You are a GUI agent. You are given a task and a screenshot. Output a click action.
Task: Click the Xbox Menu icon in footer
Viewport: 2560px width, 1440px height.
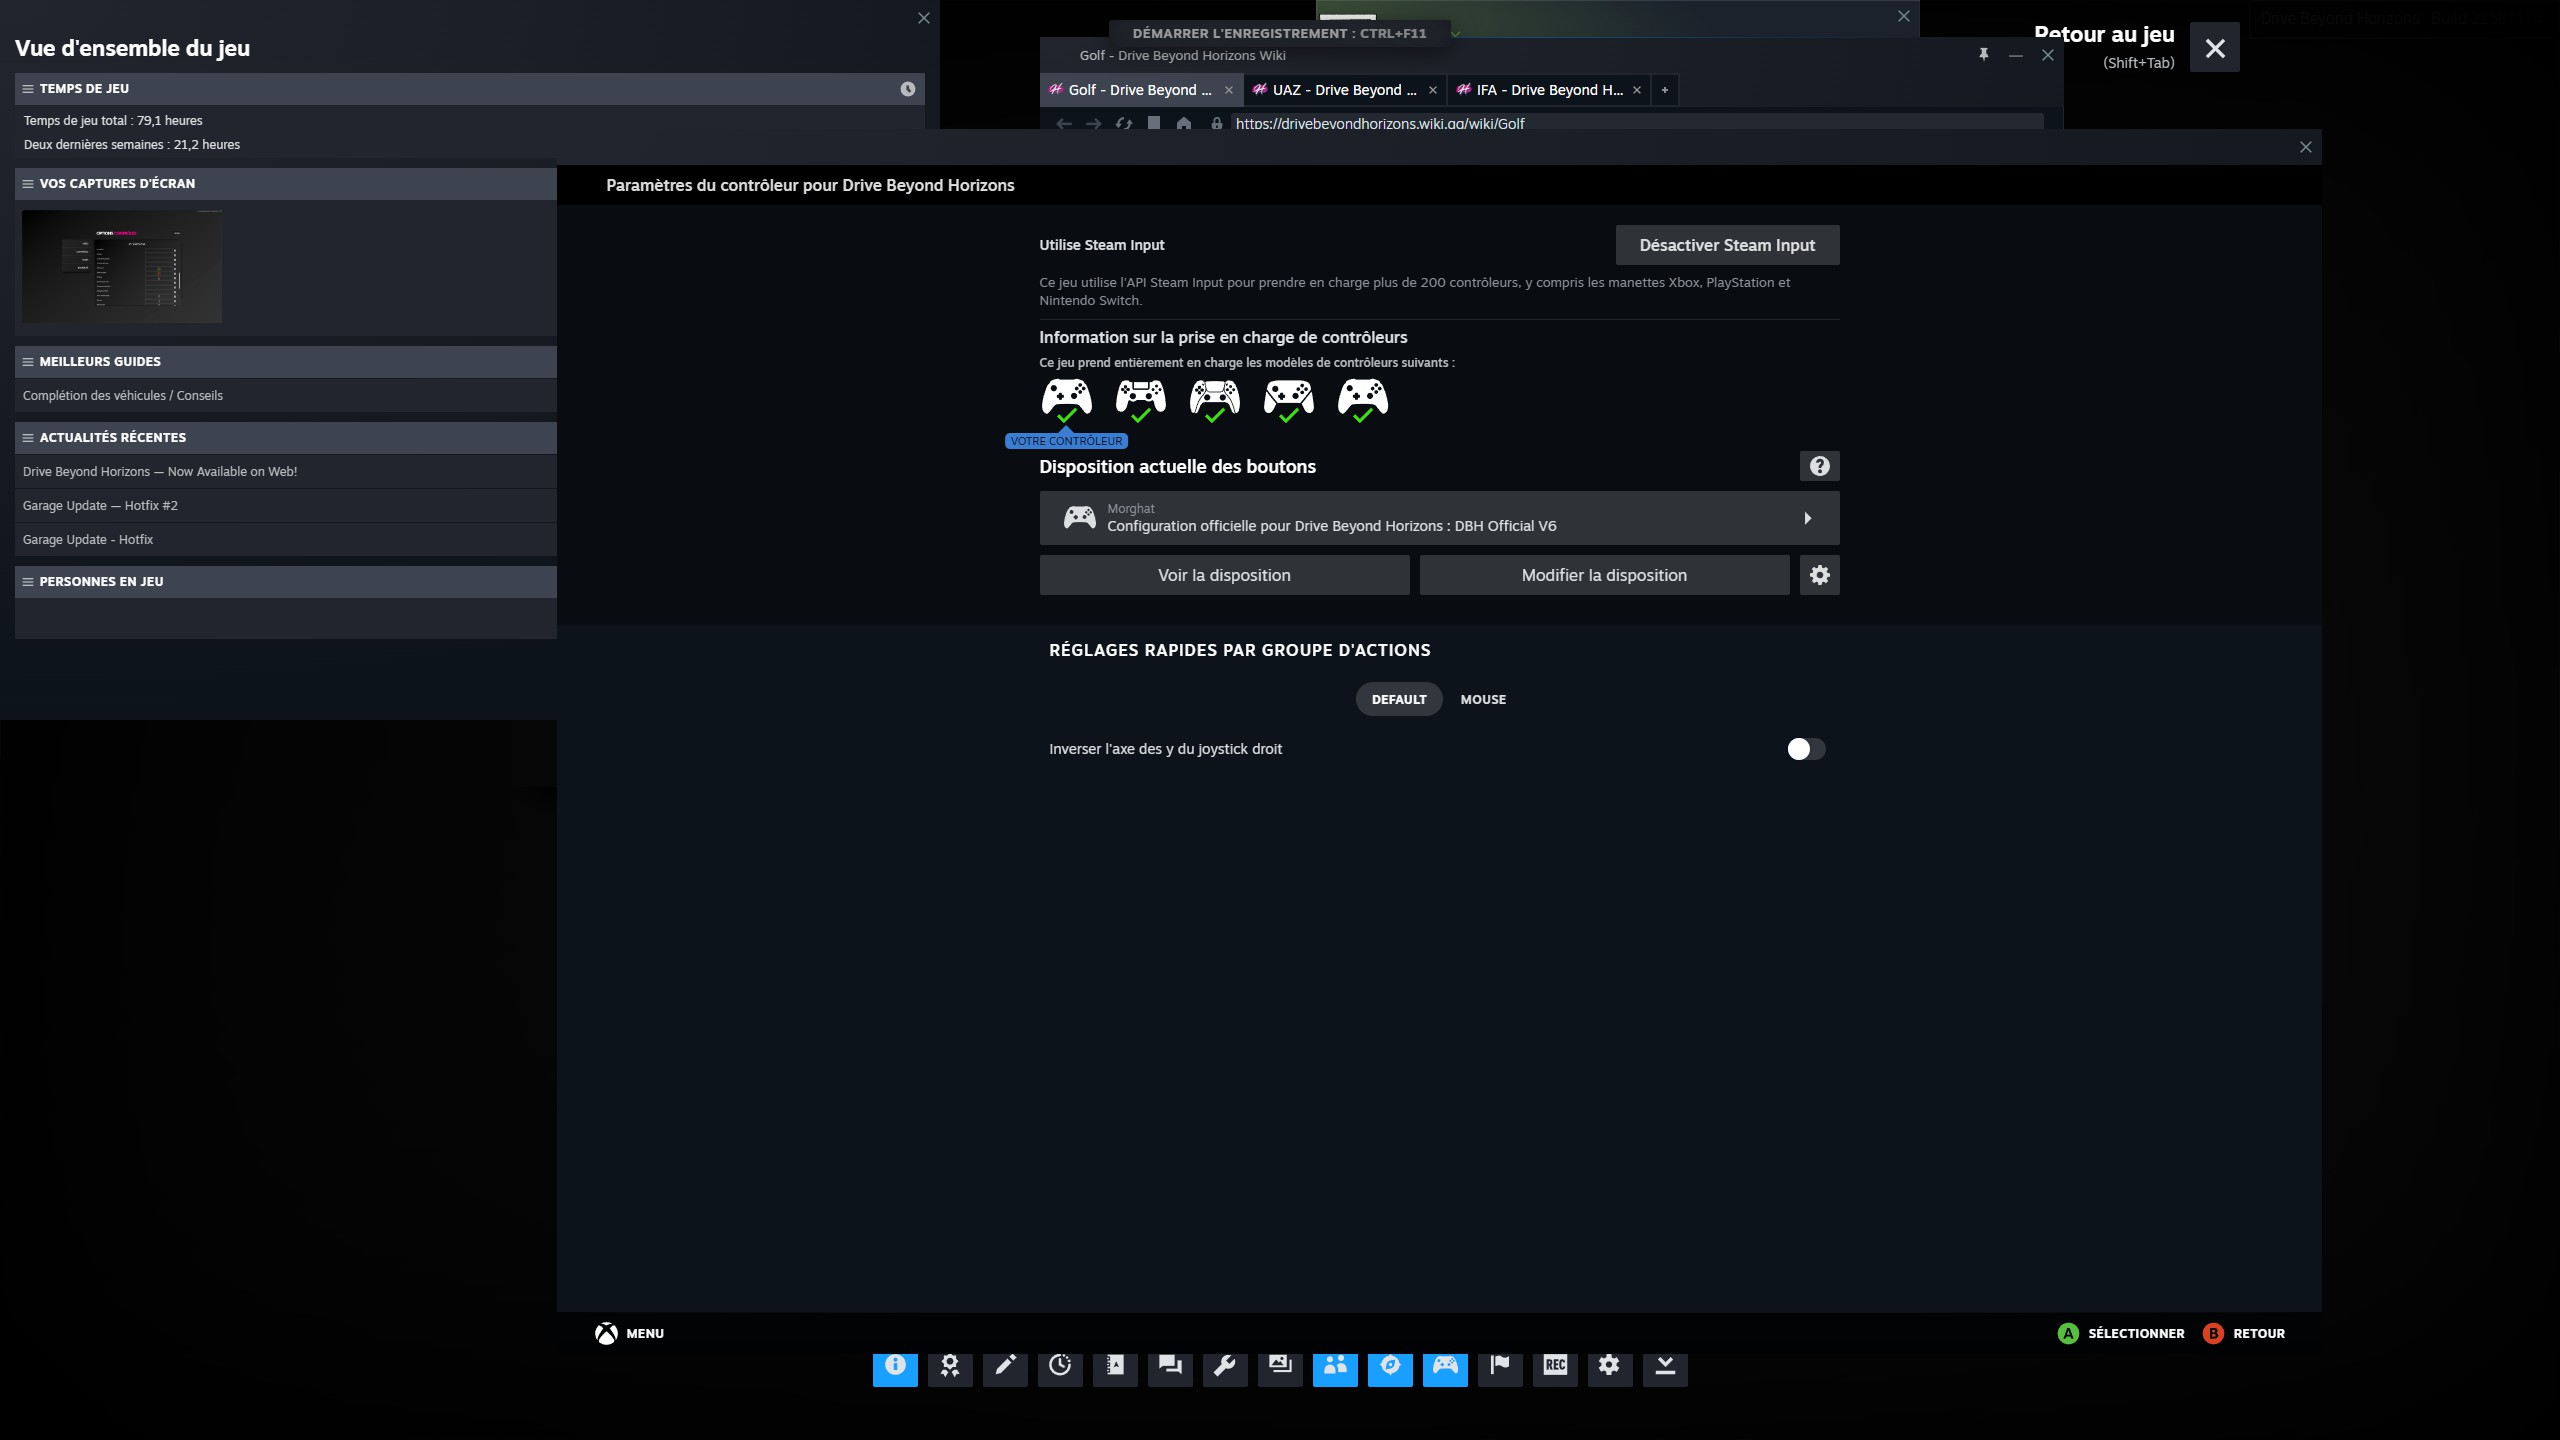606,1334
